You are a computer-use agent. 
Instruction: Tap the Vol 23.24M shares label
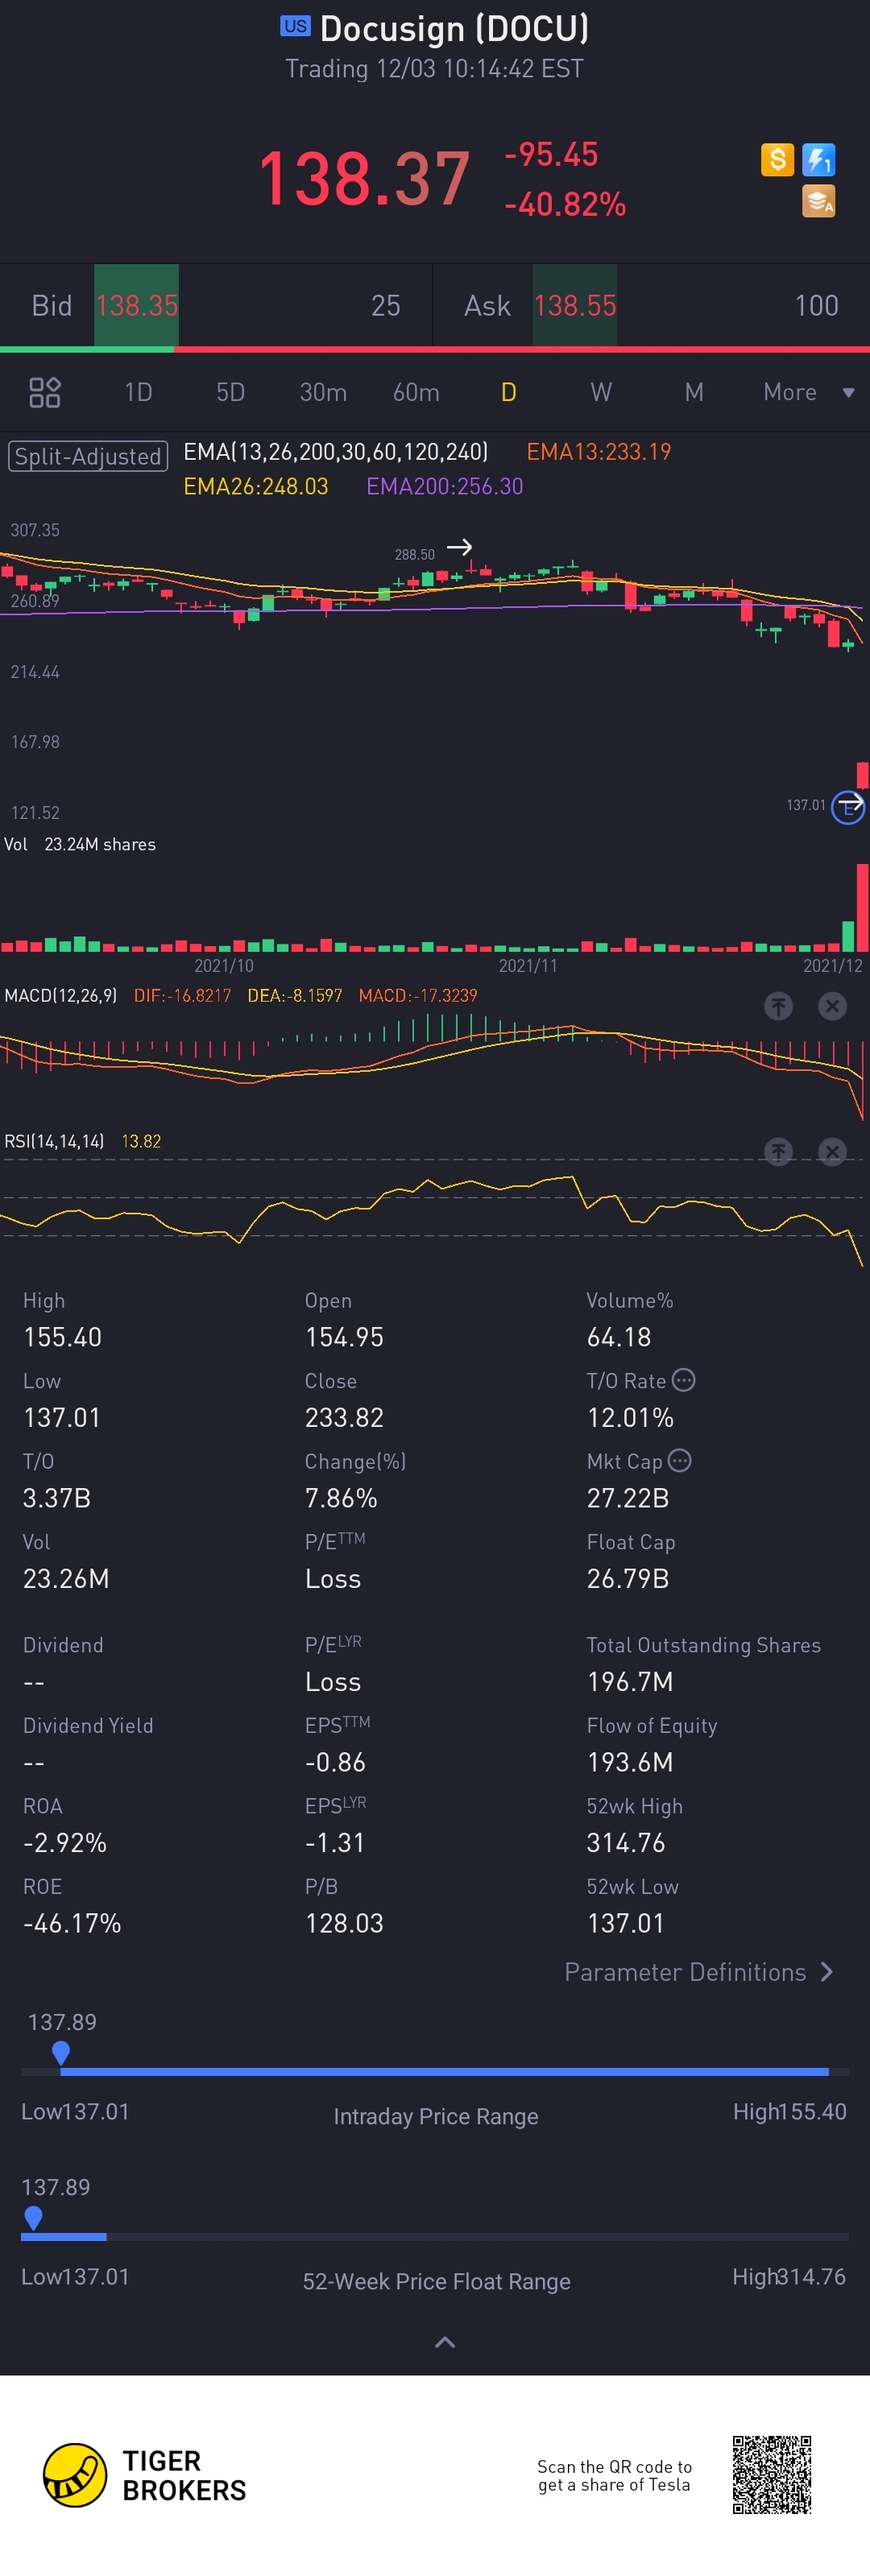click(80, 844)
